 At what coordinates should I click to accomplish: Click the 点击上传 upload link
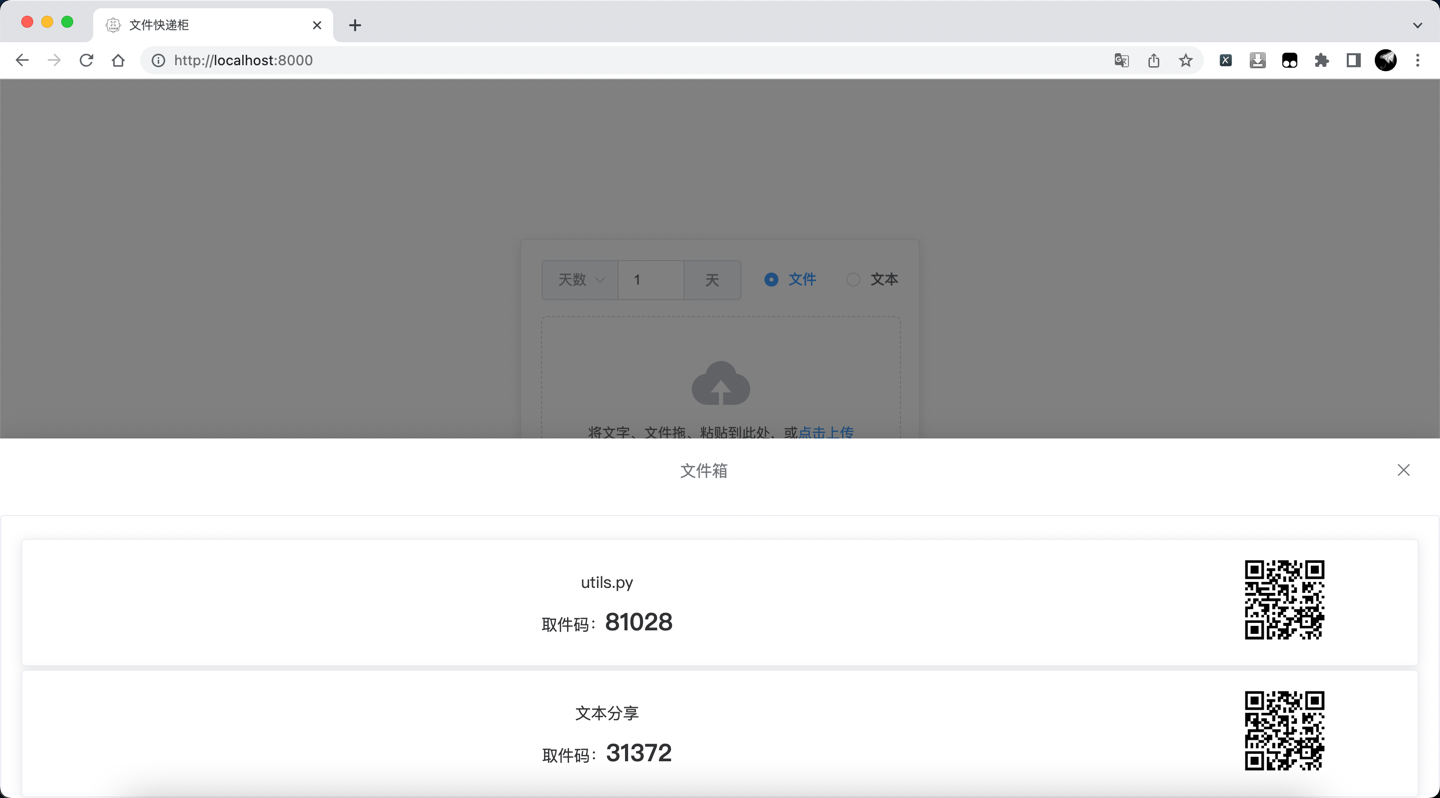825,432
